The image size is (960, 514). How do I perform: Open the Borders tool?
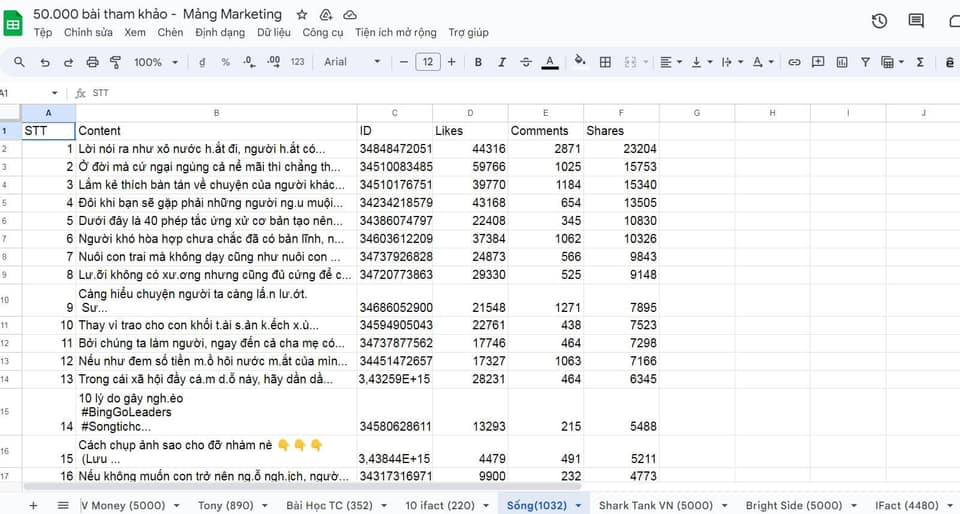605,62
